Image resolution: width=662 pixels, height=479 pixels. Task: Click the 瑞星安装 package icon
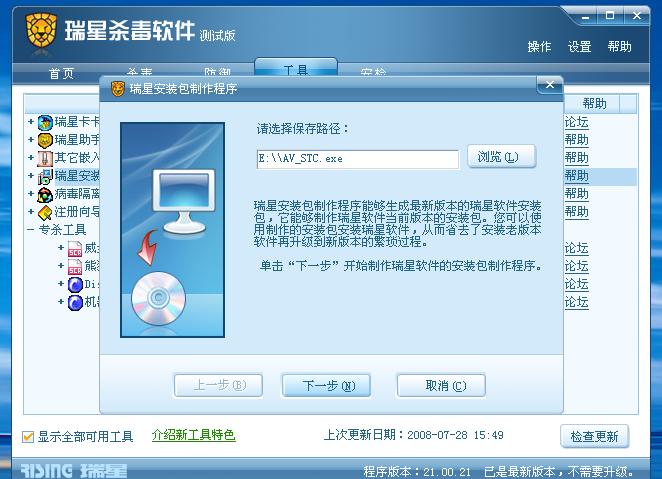click(x=45, y=176)
